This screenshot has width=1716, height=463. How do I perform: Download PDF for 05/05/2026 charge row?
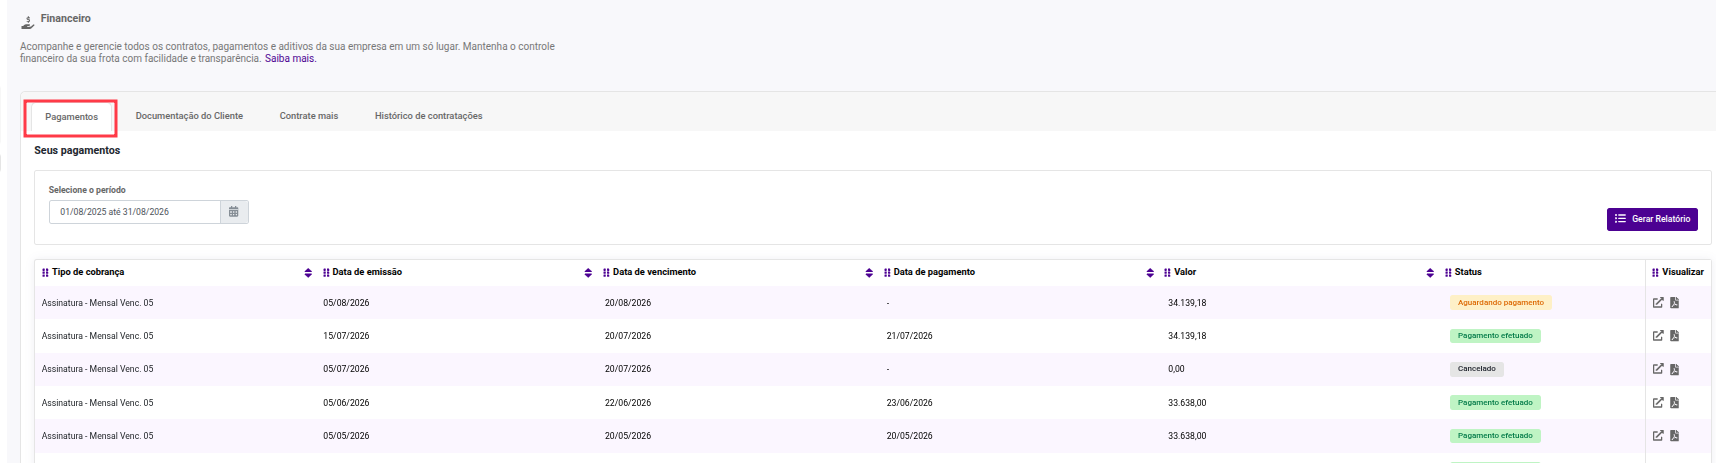(x=1674, y=436)
